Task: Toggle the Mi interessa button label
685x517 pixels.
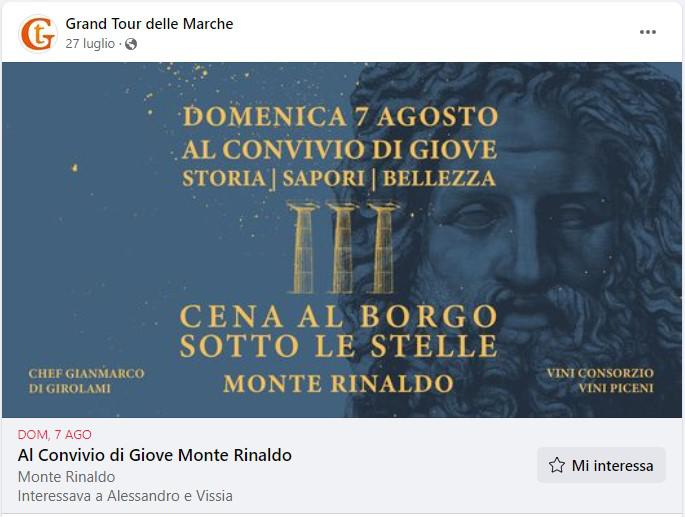Action: [x=612, y=465]
